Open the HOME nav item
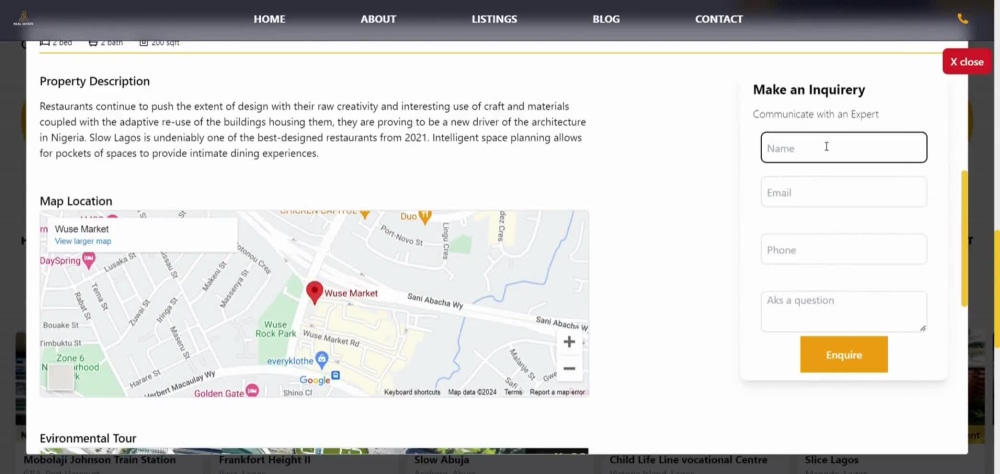This screenshot has width=1000, height=474. (269, 19)
